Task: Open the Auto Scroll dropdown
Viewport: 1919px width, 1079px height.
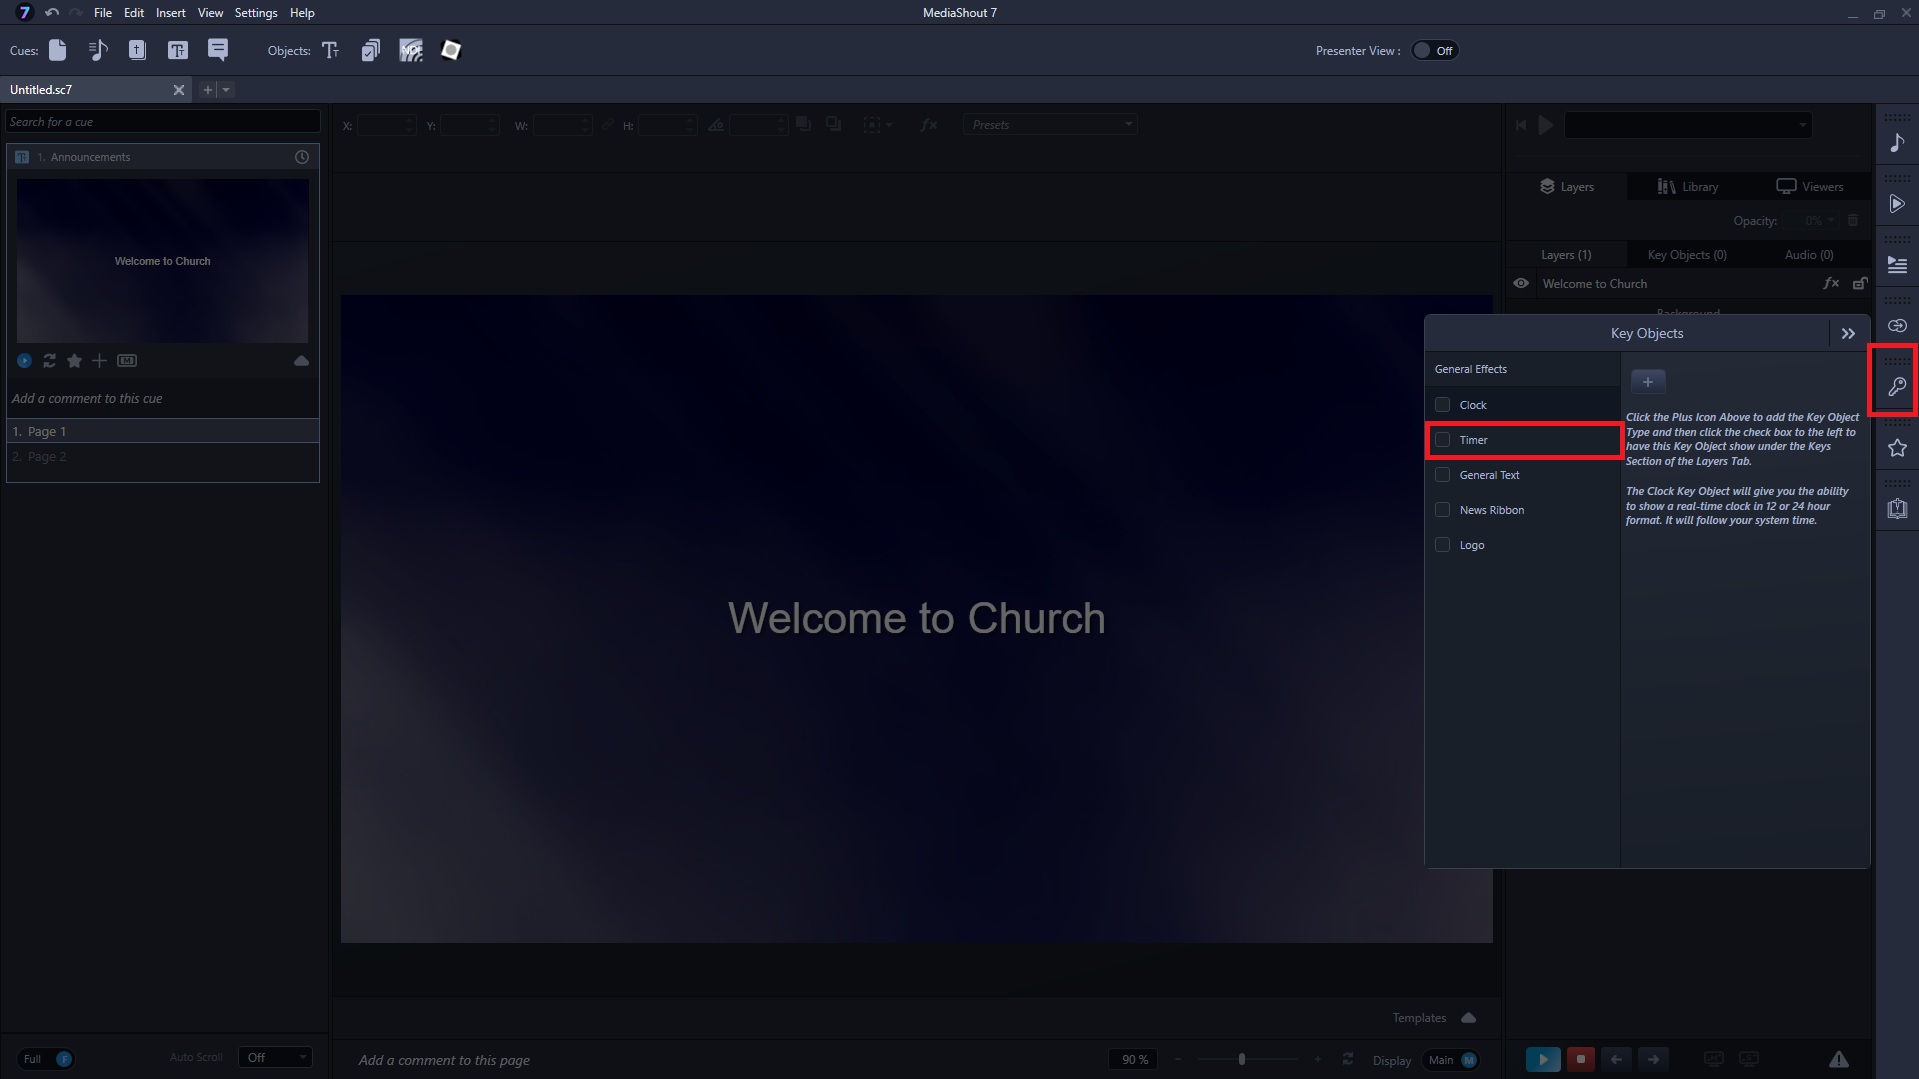Action: pyautogui.click(x=276, y=1058)
